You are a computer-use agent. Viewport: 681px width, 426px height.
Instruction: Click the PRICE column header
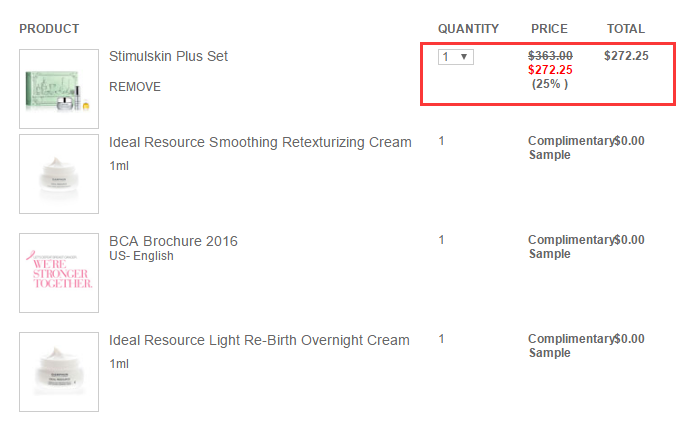click(549, 29)
